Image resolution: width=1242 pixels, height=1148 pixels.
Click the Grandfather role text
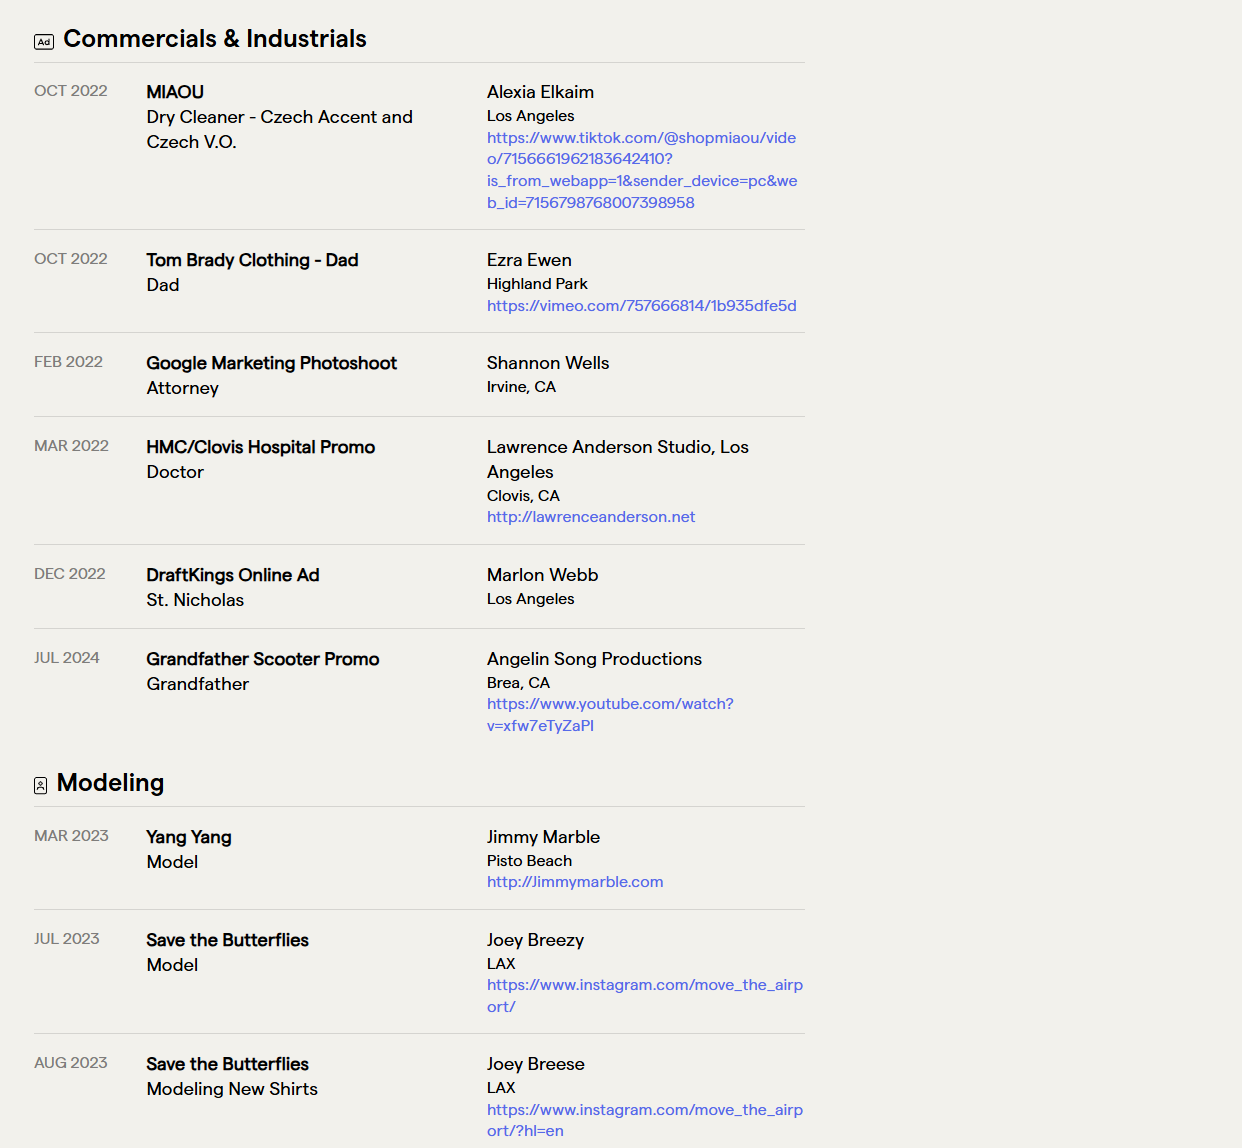pyautogui.click(x=198, y=684)
